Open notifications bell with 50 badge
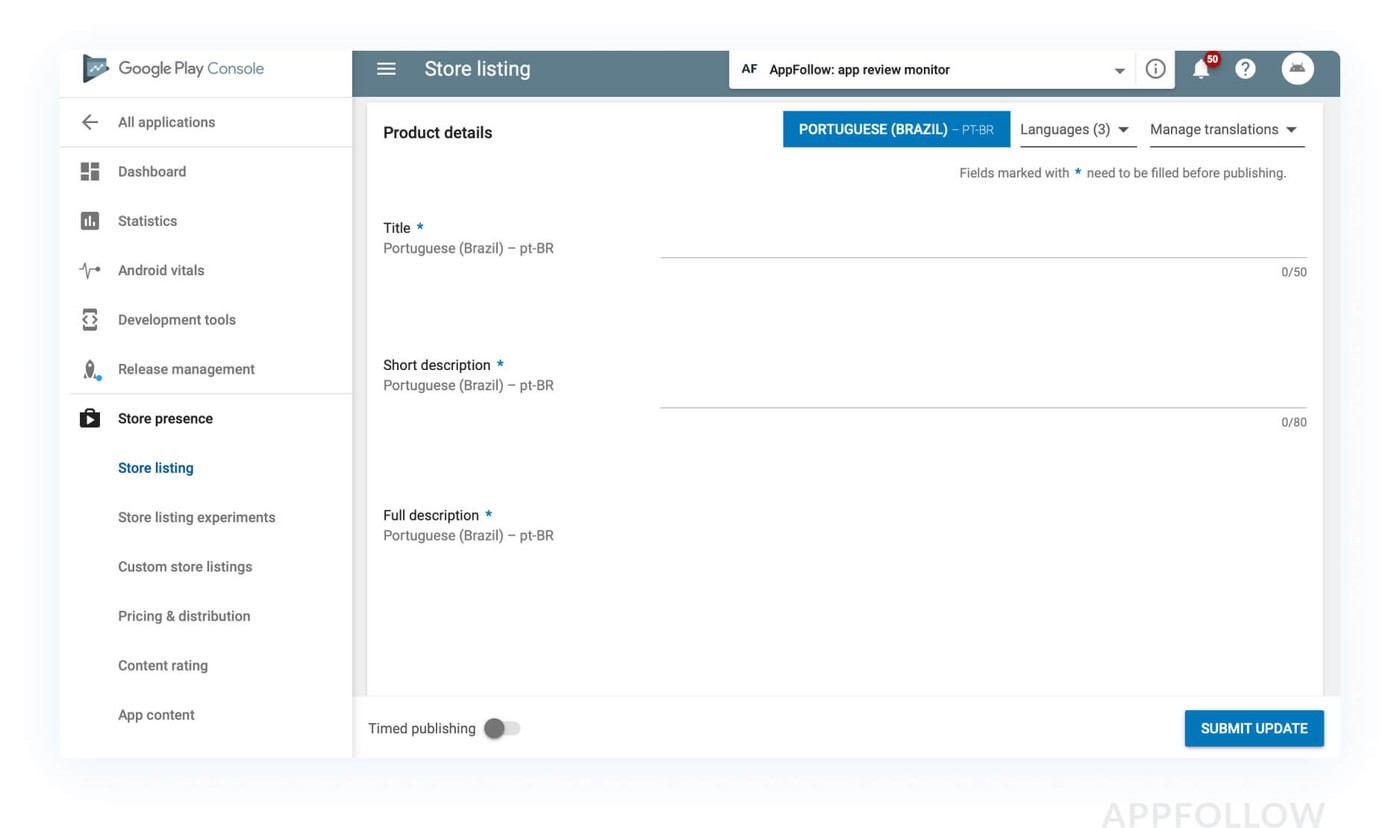 [x=1201, y=69]
